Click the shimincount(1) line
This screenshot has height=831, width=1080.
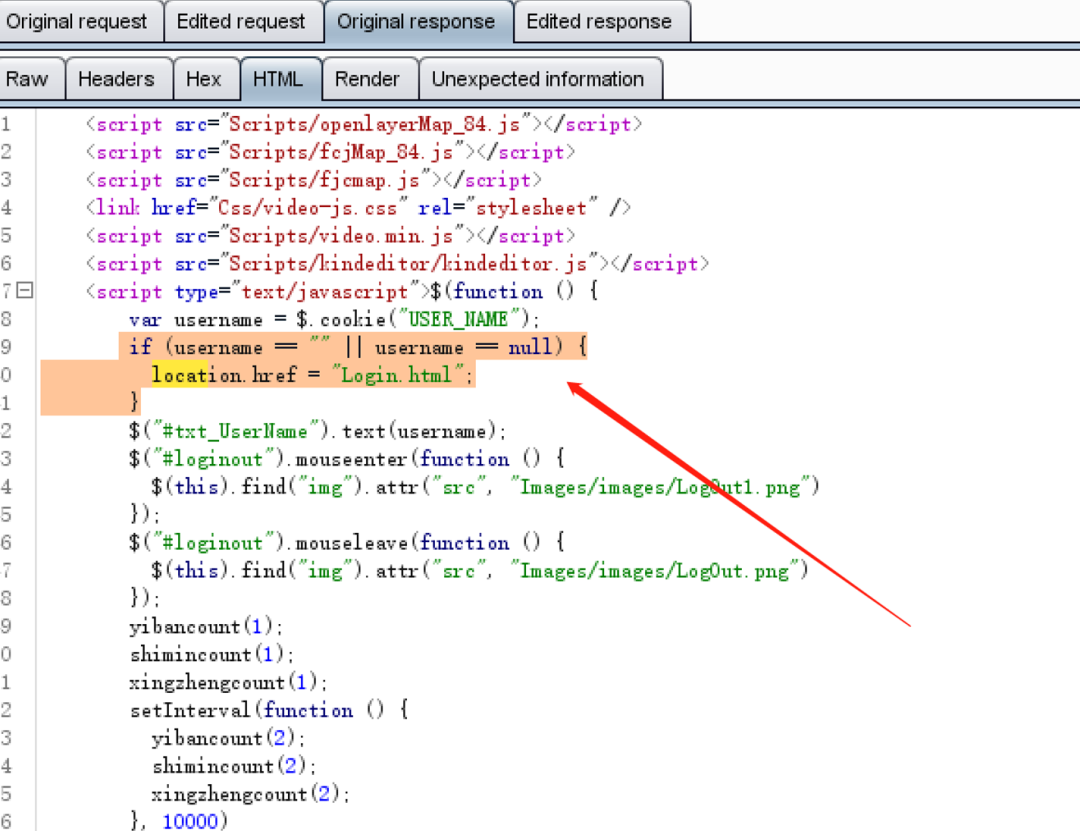click(x=211, y=654)
